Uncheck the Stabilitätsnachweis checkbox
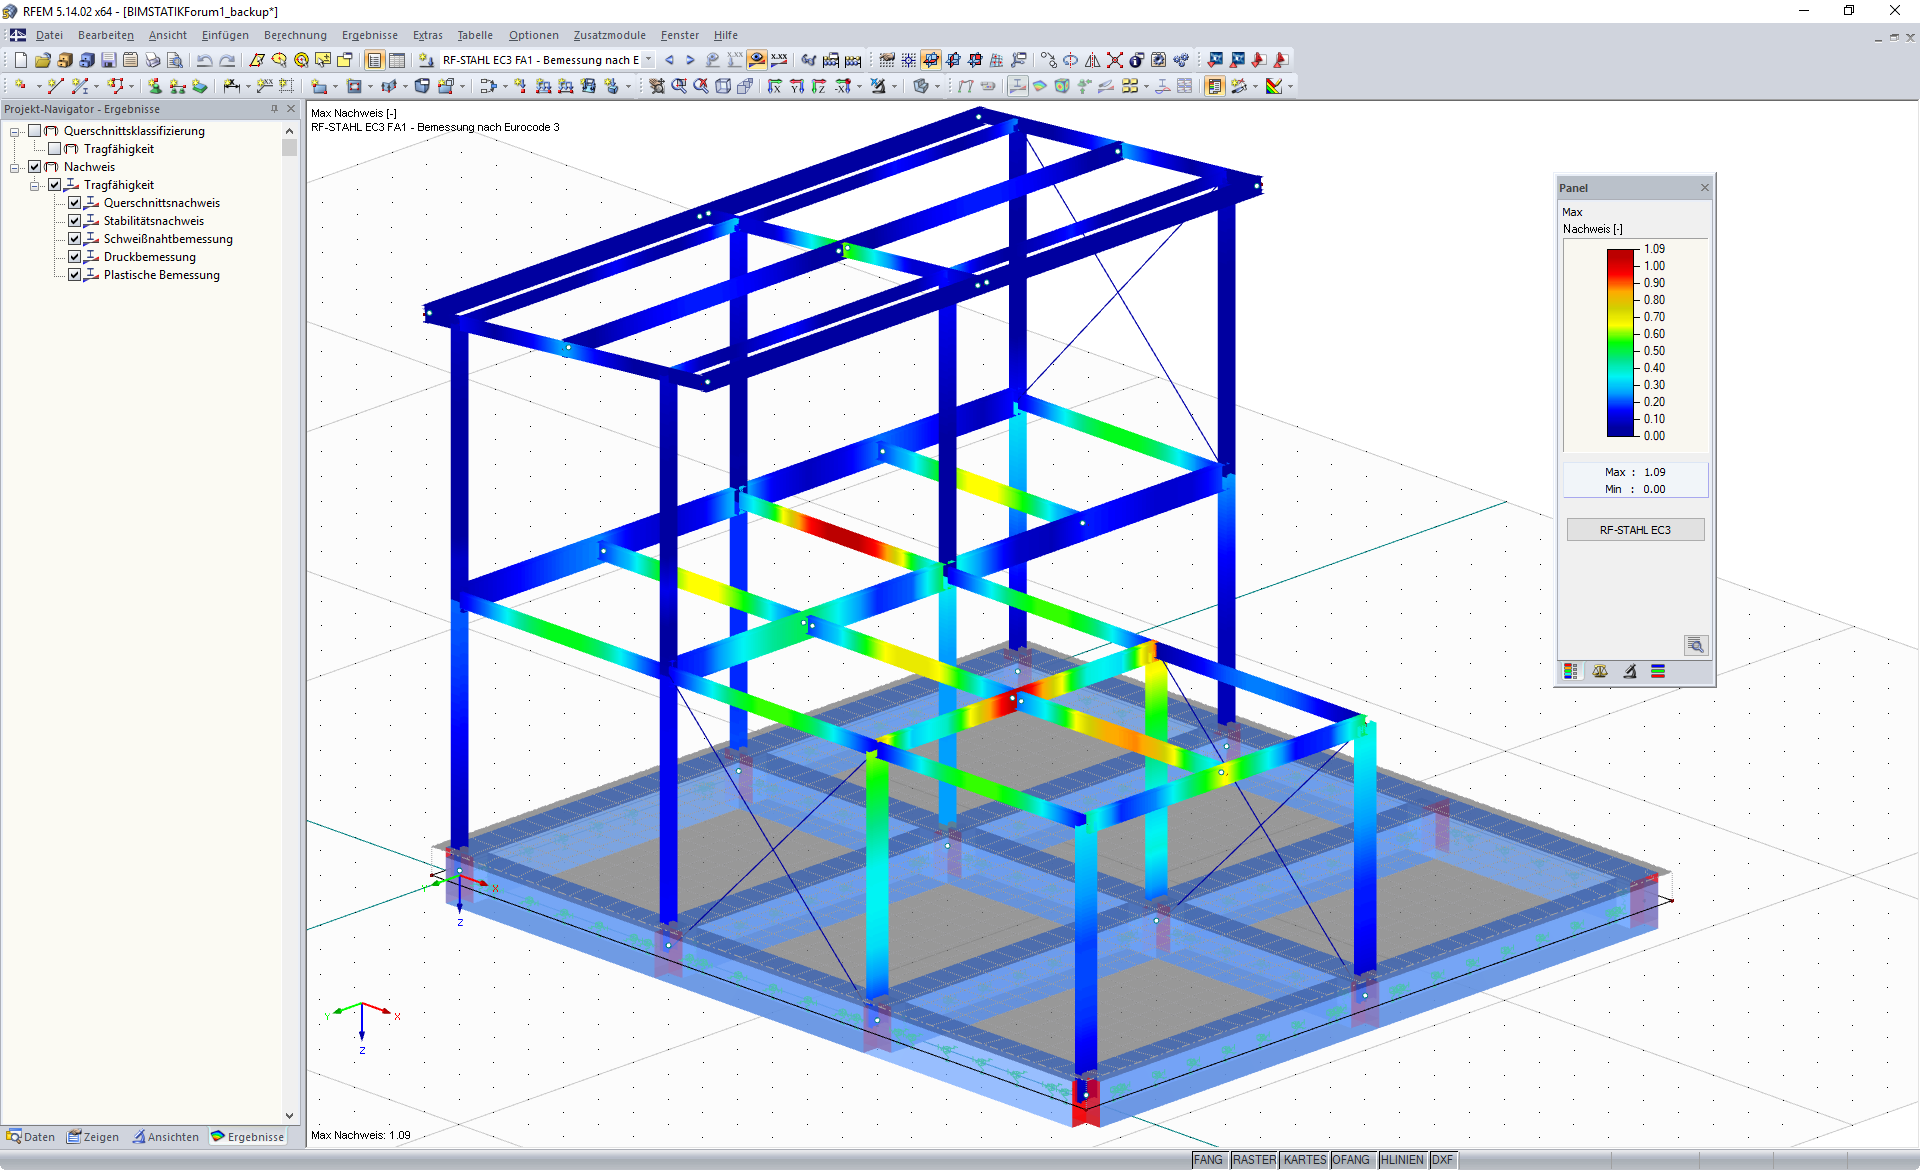 [74, 220]
